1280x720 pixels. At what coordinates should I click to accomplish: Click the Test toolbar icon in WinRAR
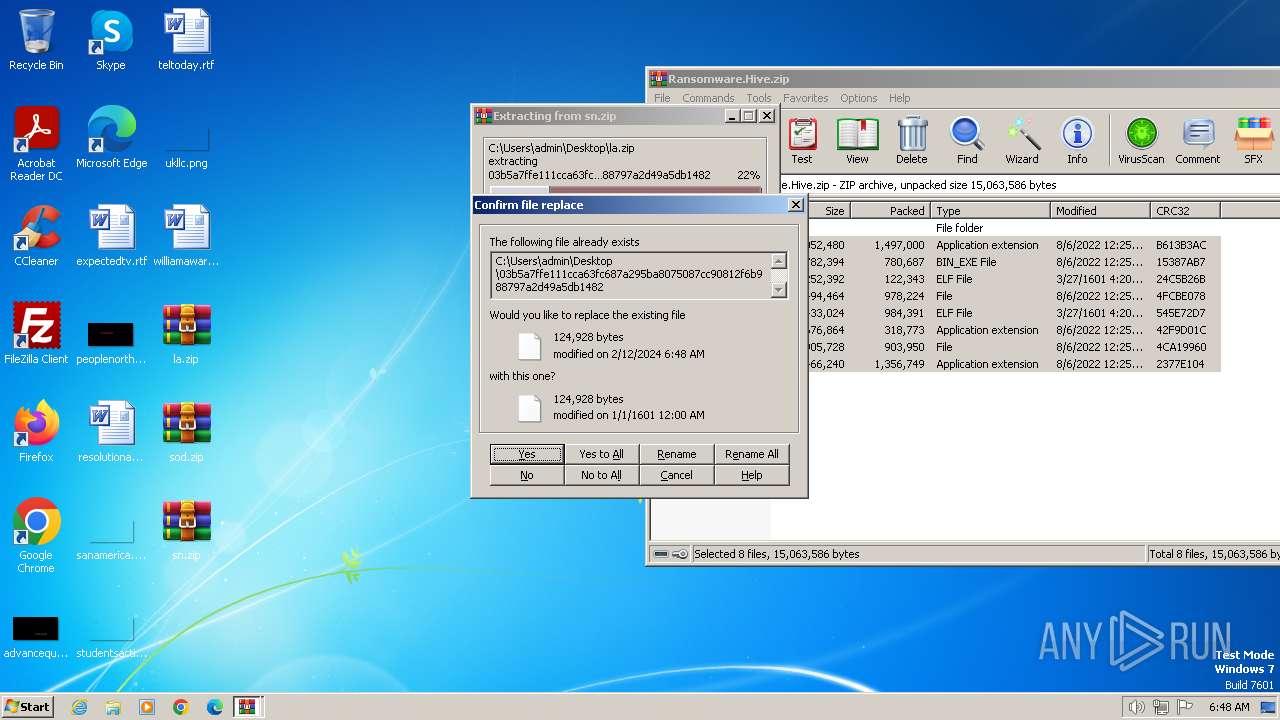802,141
